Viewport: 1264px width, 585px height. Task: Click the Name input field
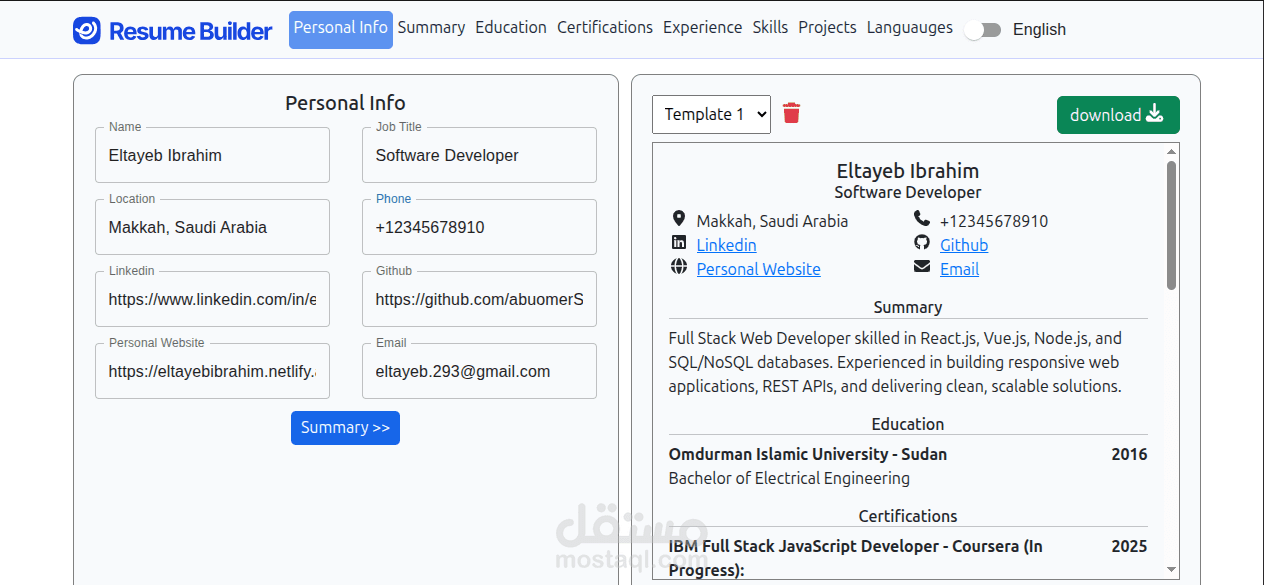(212, 155)
